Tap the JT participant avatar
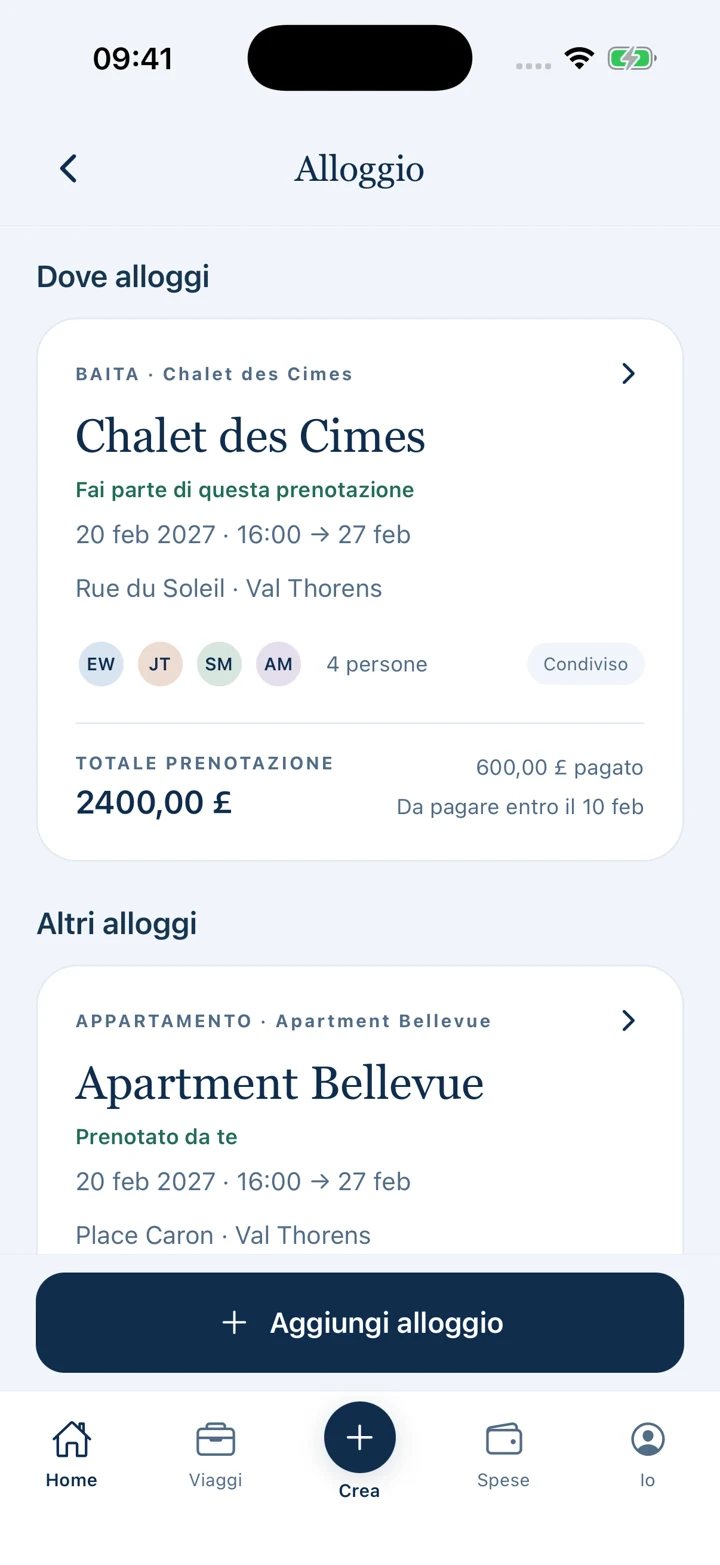This screenshot has height=1565, width=720. click(160, 664)
